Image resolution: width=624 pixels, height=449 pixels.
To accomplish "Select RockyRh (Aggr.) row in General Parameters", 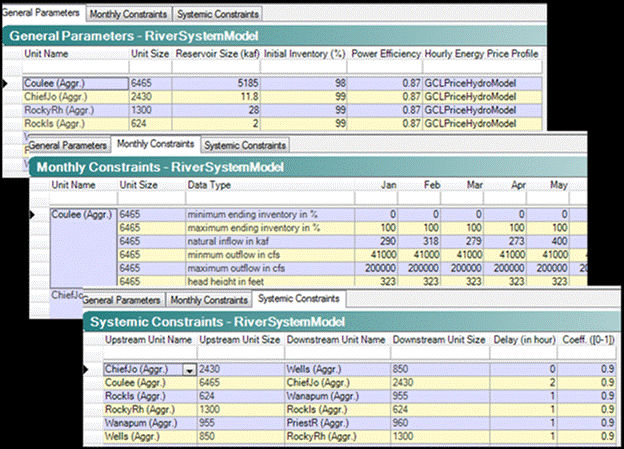I will click(x=282, y=110).
